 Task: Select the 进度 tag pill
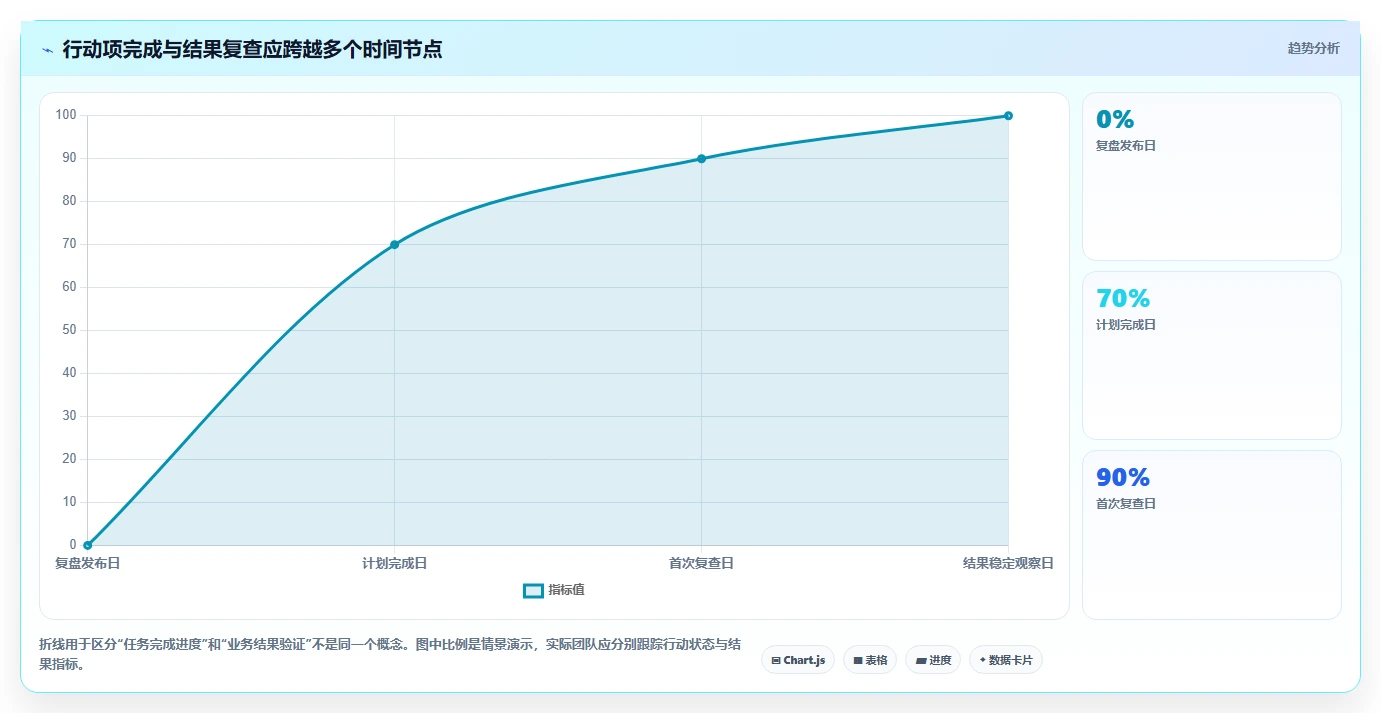[x=933, y=660]
